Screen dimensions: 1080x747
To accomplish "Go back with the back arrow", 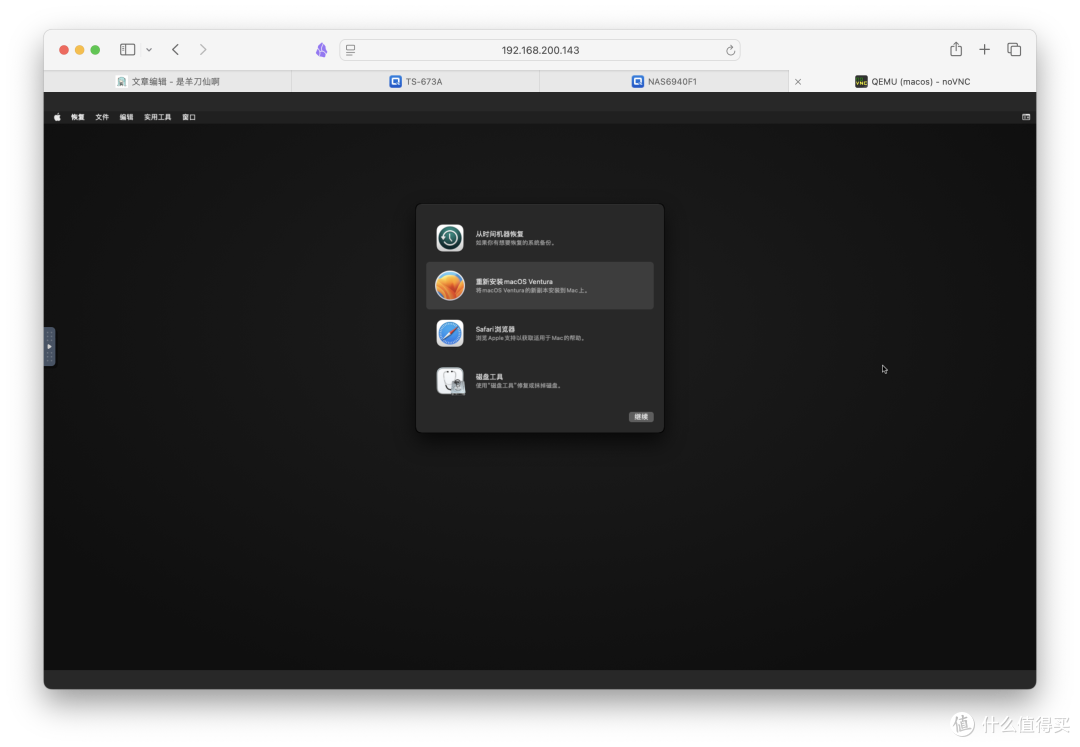I will click(x=176, y=49).
